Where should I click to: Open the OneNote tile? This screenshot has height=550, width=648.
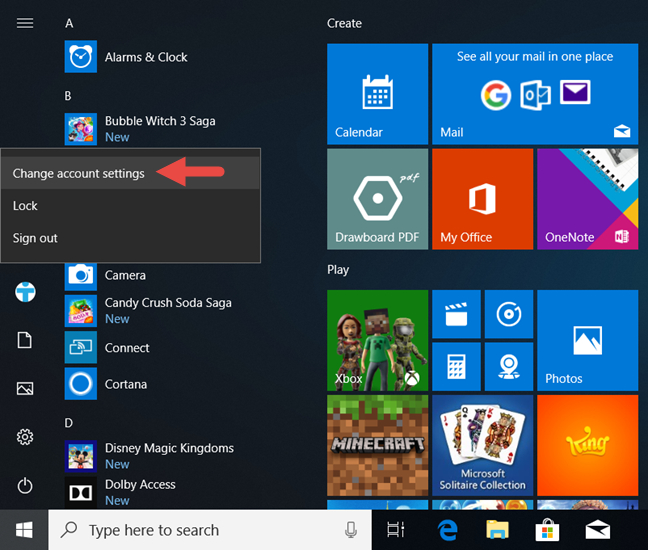click(x=587, y=199)
